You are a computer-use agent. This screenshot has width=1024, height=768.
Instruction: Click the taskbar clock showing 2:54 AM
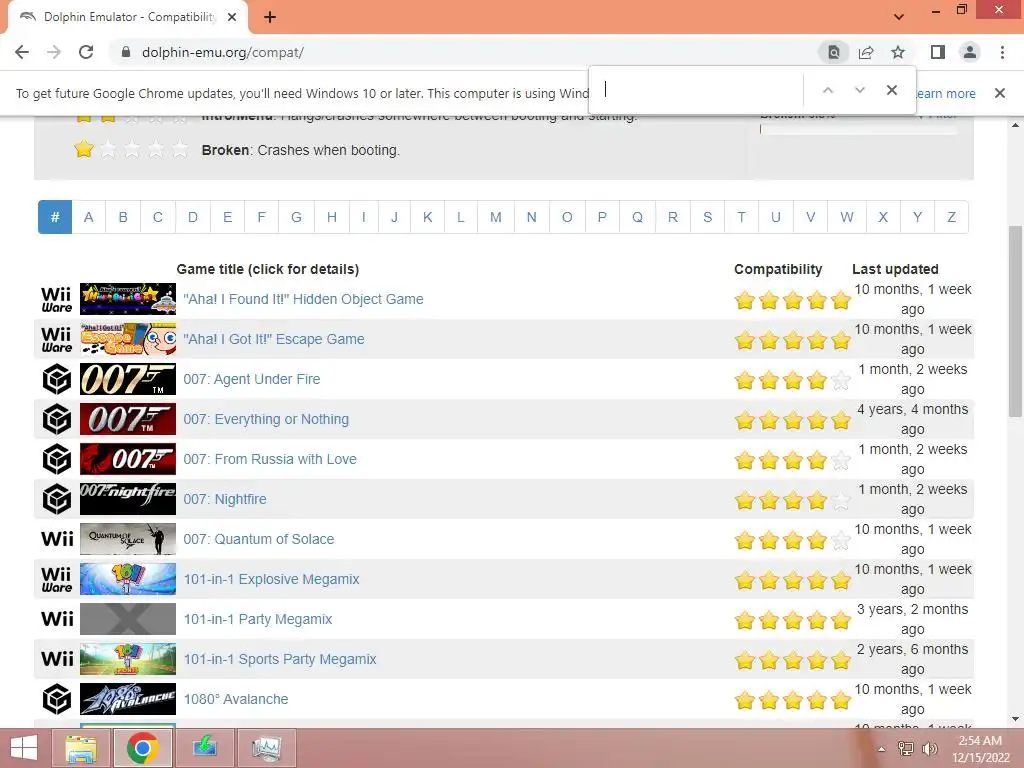[x=980, y=748]
